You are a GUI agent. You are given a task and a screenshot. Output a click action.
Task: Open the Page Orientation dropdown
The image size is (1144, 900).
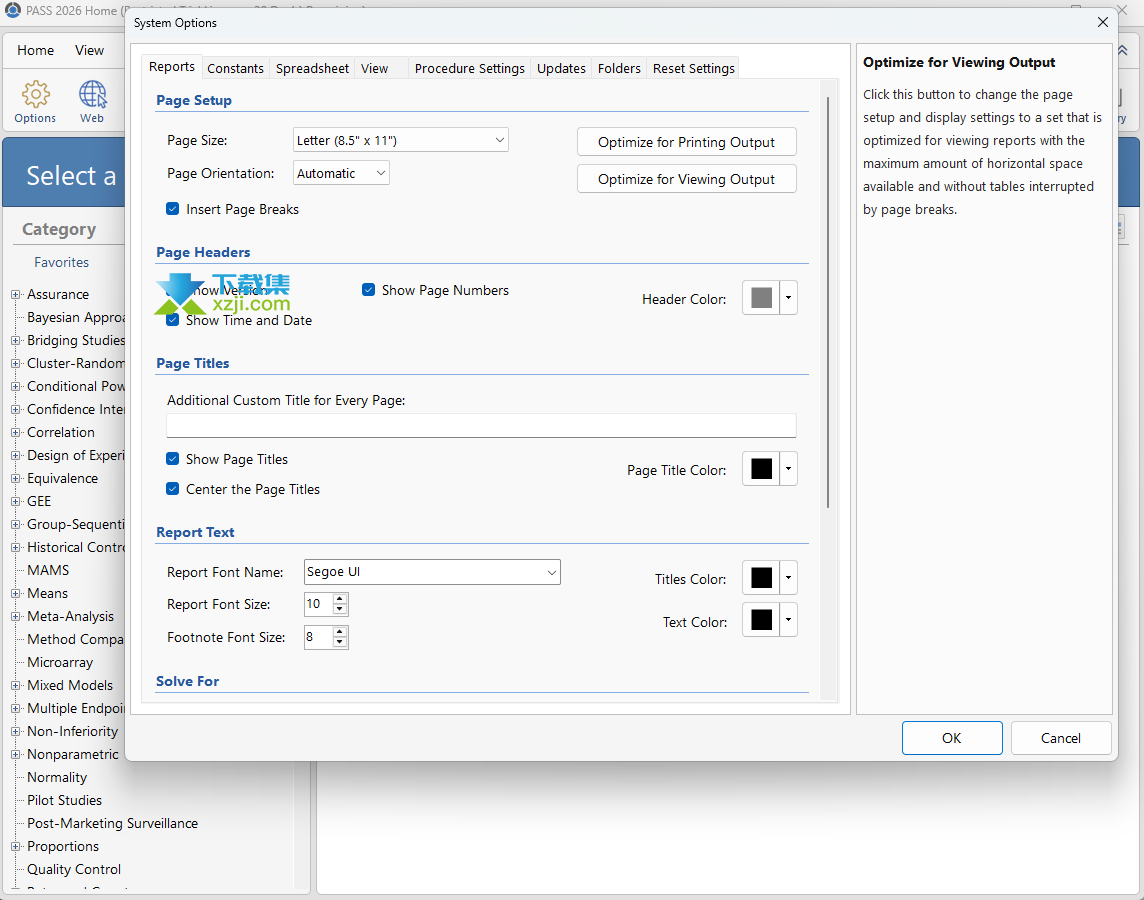point(341,173)
